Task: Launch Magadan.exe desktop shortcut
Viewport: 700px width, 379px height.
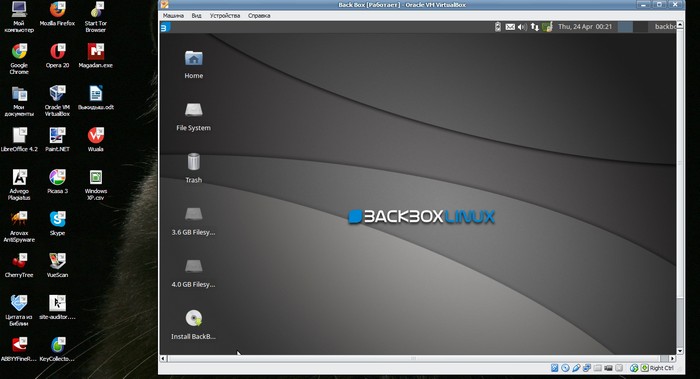Action: point(96,55)
